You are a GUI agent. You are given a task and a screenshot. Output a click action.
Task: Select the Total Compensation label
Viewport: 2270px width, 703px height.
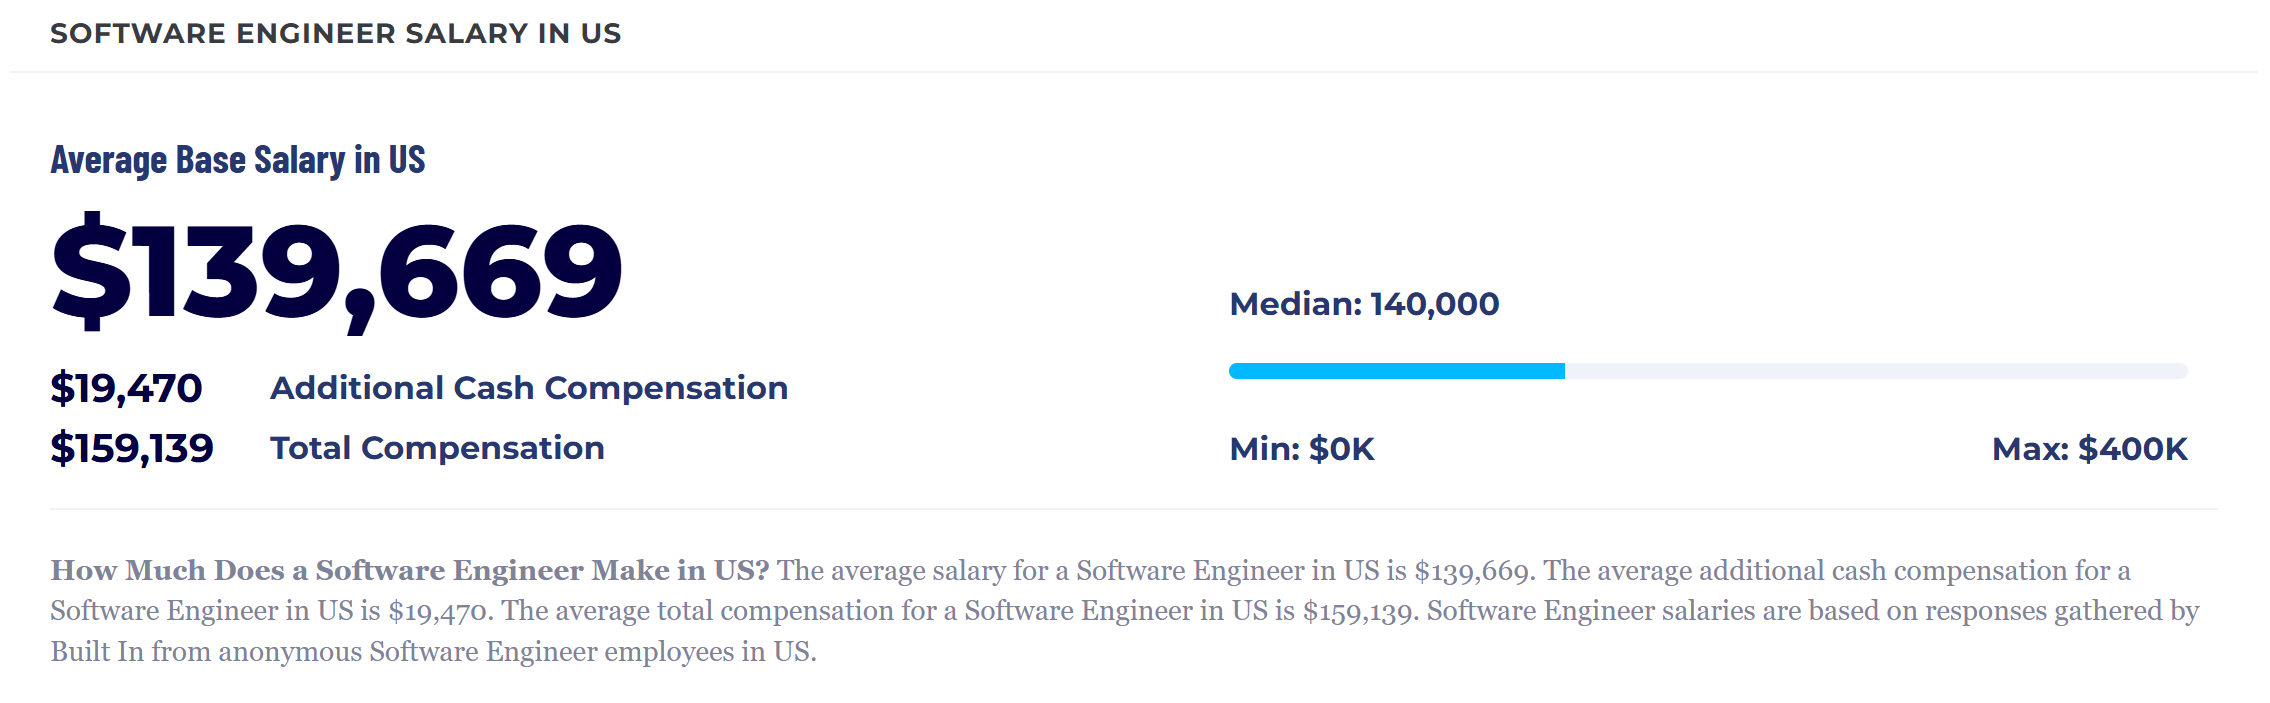(437, 448)
